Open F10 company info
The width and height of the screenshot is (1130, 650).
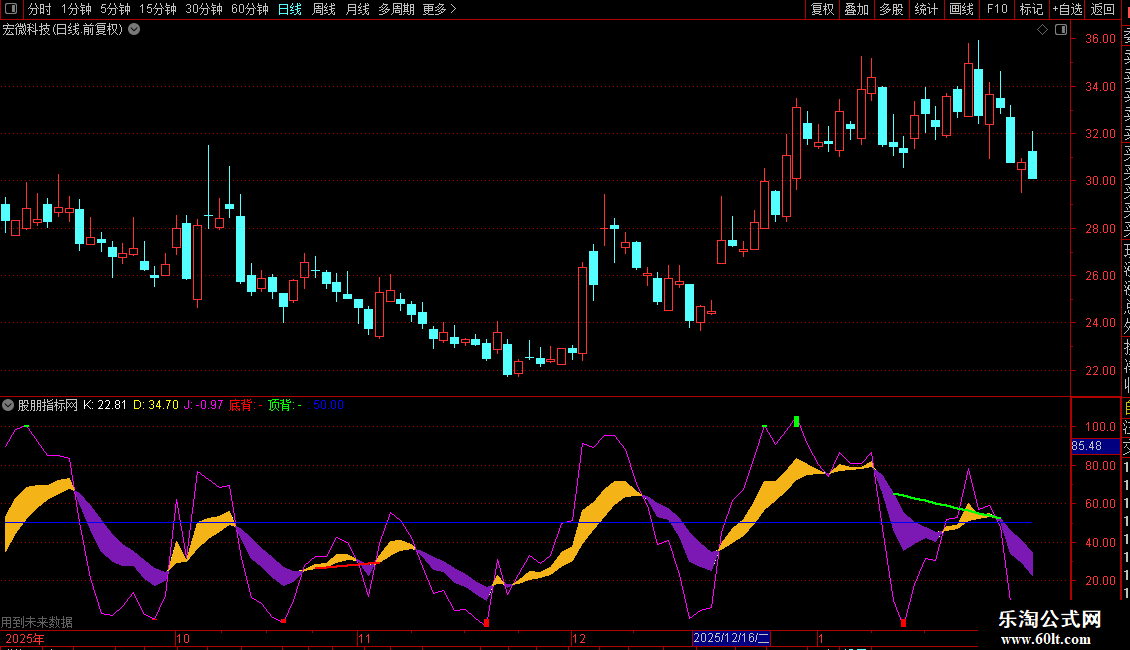coord(997,9)
